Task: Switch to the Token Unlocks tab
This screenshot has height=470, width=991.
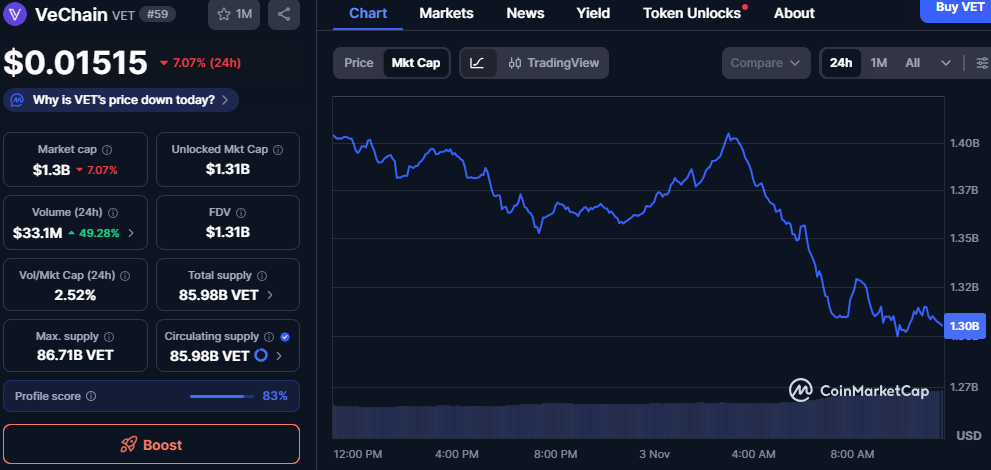Action: click(x=692, y=13)
